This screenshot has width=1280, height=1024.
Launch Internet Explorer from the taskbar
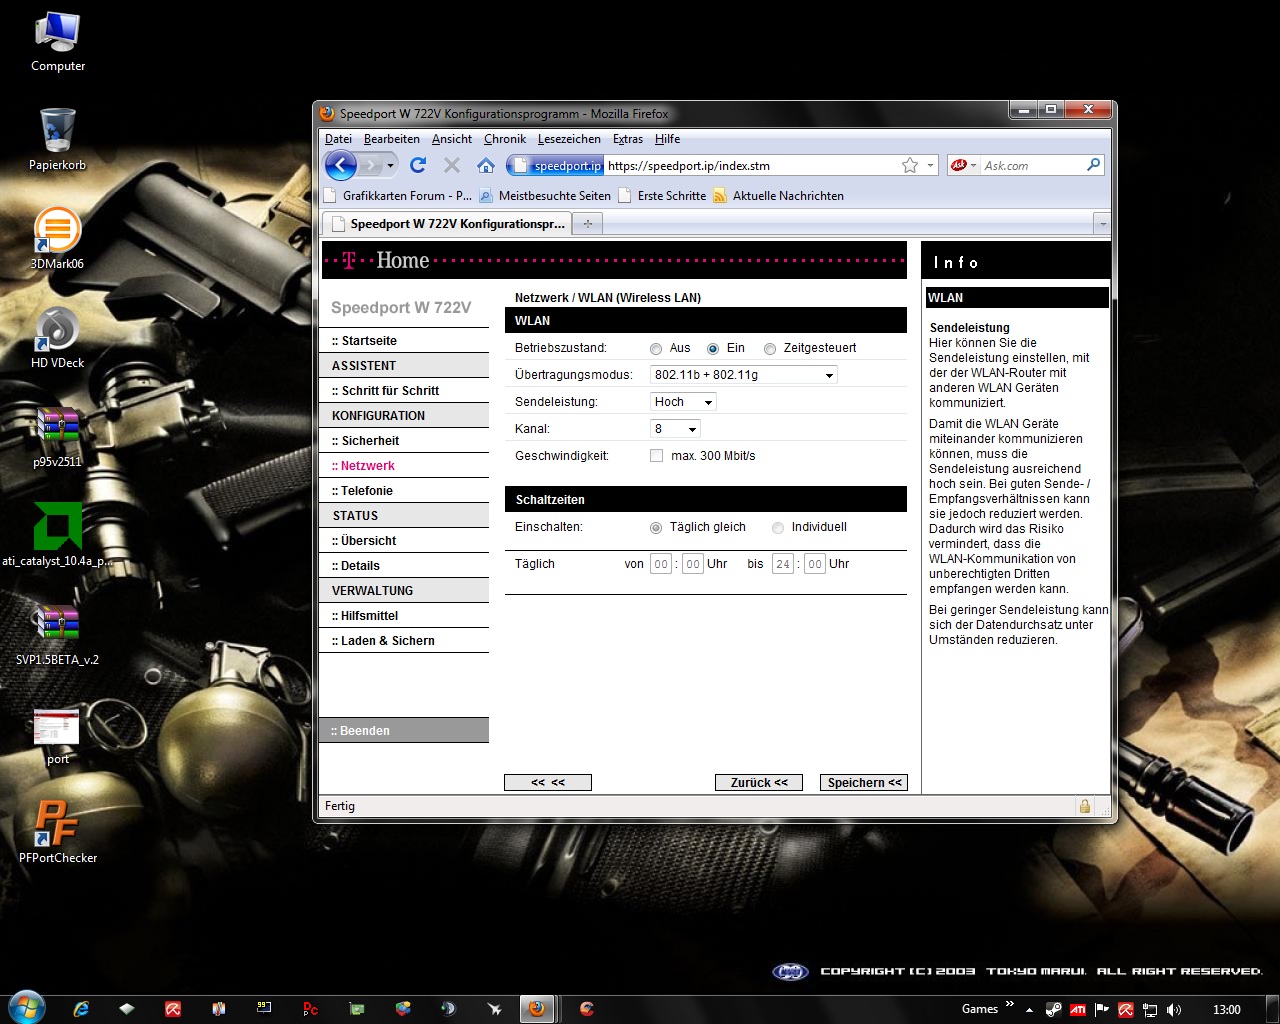pyautogui.click(x=81, y=1009)
